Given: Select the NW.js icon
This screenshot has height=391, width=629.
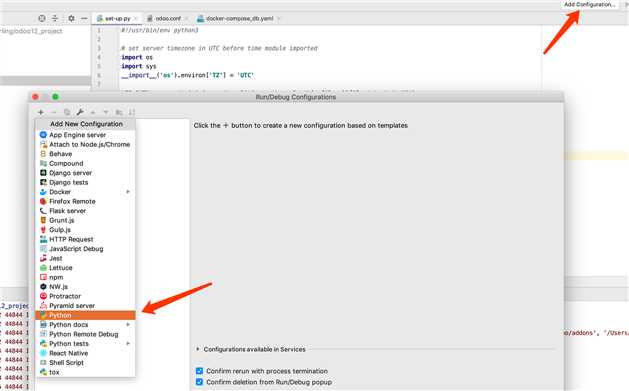Looking at the screenshot, I should (x=43, y=287).
